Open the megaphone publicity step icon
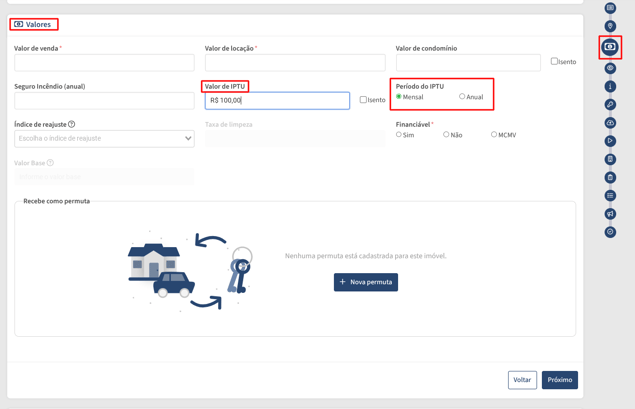 pyautogui.click(x=610, y=214)
